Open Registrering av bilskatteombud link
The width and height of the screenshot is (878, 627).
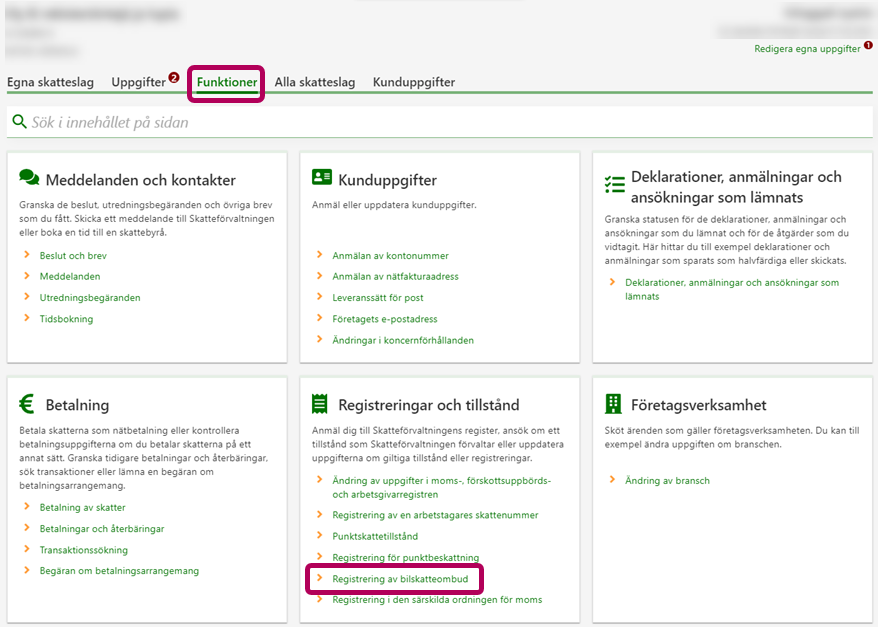tap(400, 579)
